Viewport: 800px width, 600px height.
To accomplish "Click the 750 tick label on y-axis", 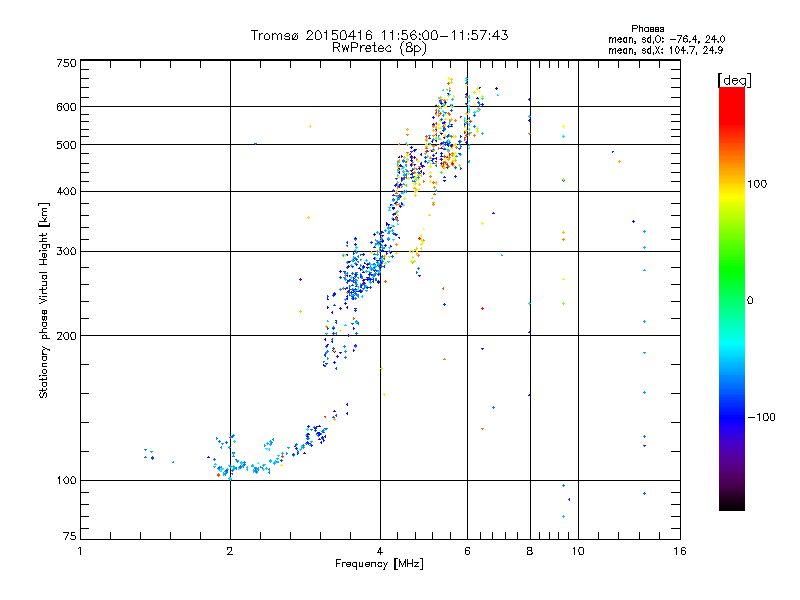I will coord(67,63).
